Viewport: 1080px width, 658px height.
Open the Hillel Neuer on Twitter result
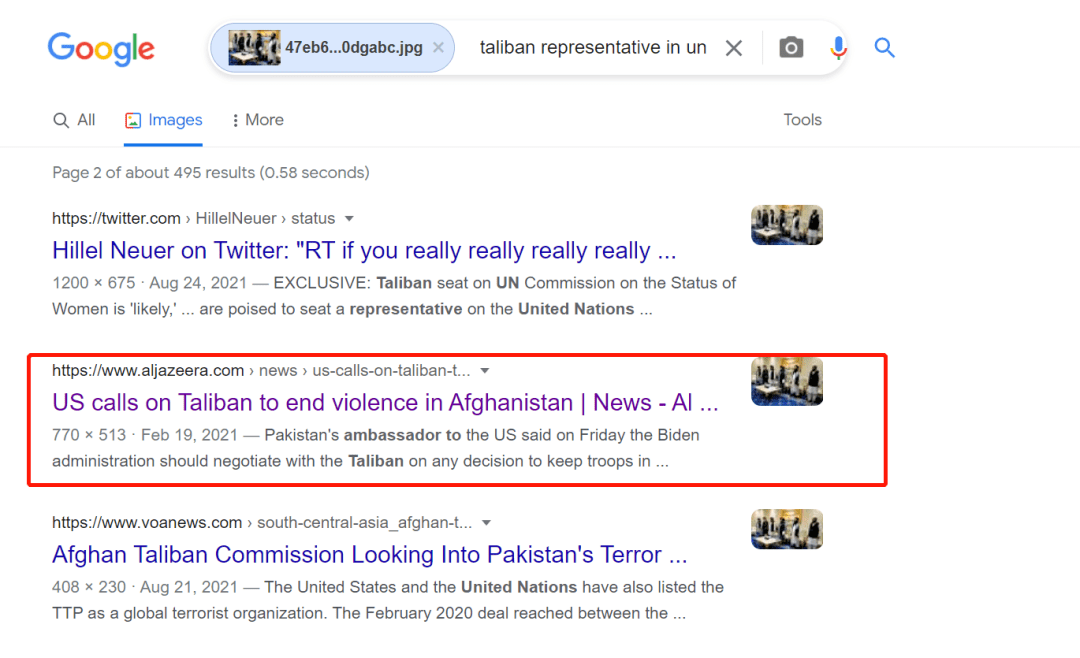(x=365, y=250)
